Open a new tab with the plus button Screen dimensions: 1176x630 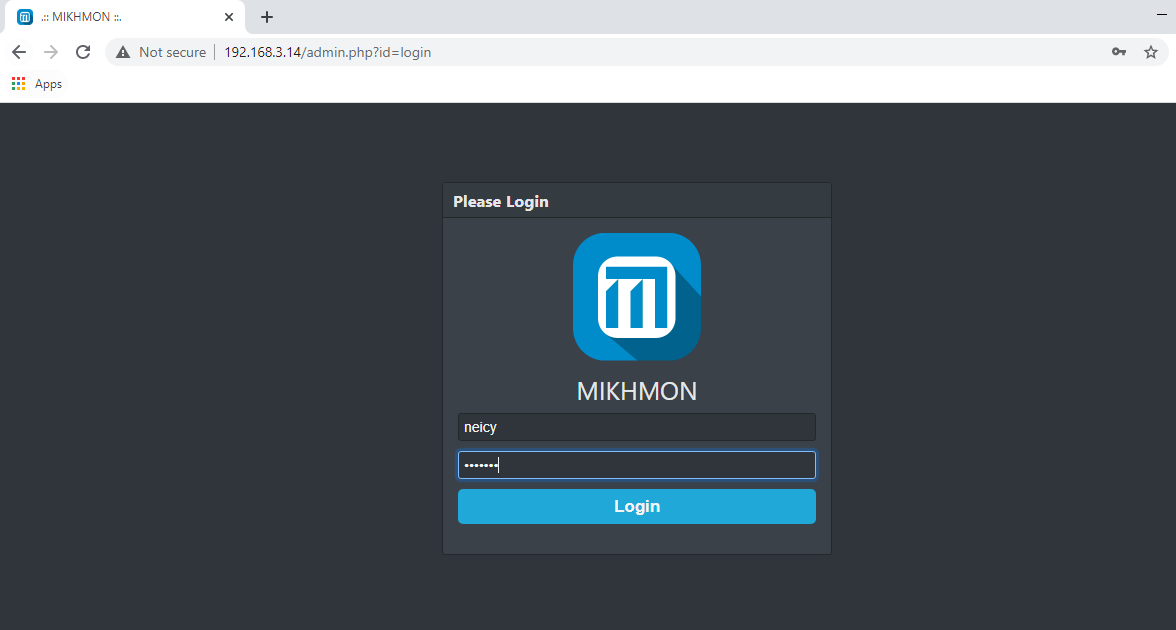pos(266,16)
